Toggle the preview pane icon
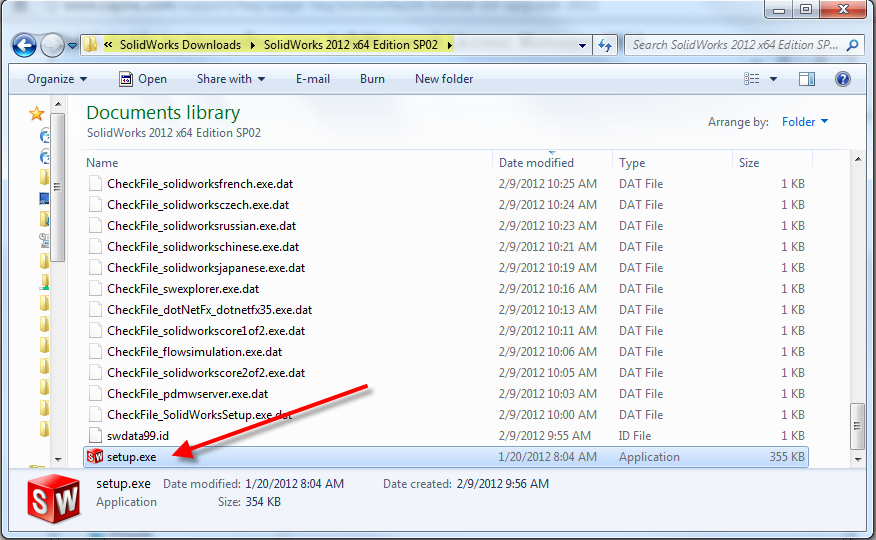876x540 pixels. pos(807,79)
